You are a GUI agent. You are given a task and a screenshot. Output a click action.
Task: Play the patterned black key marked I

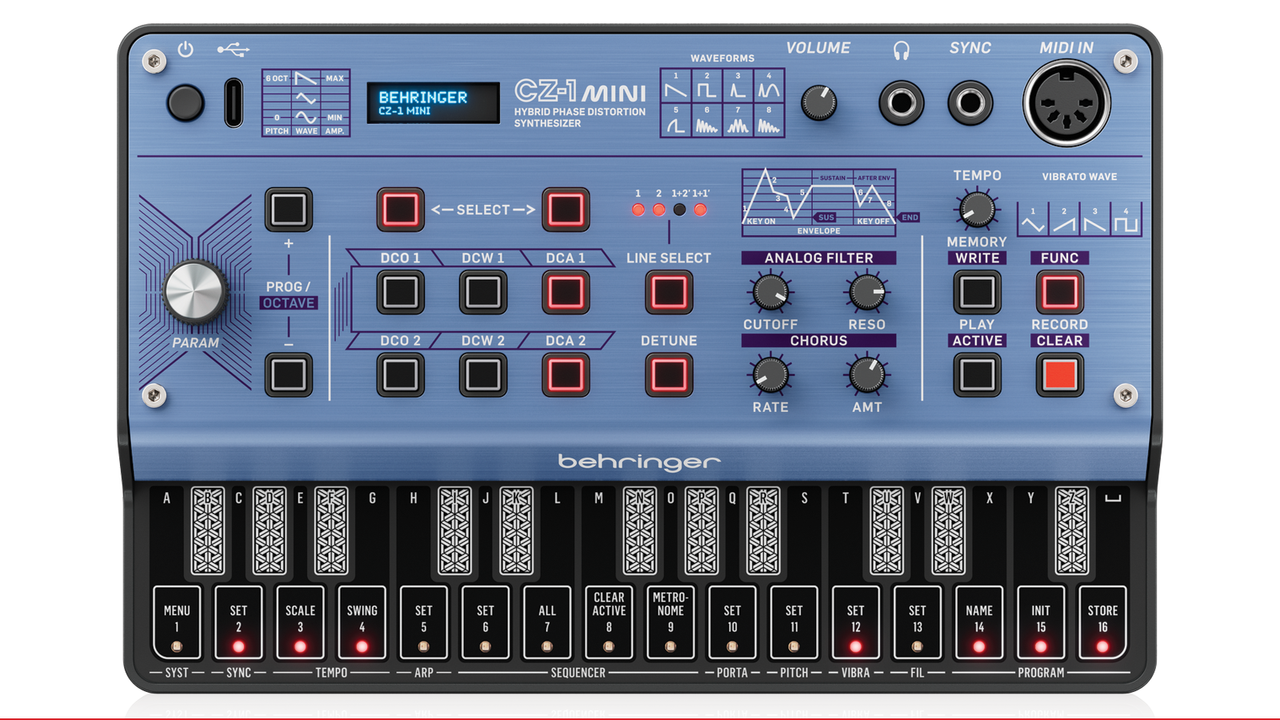pyautogui.click(x=455, y=531)
